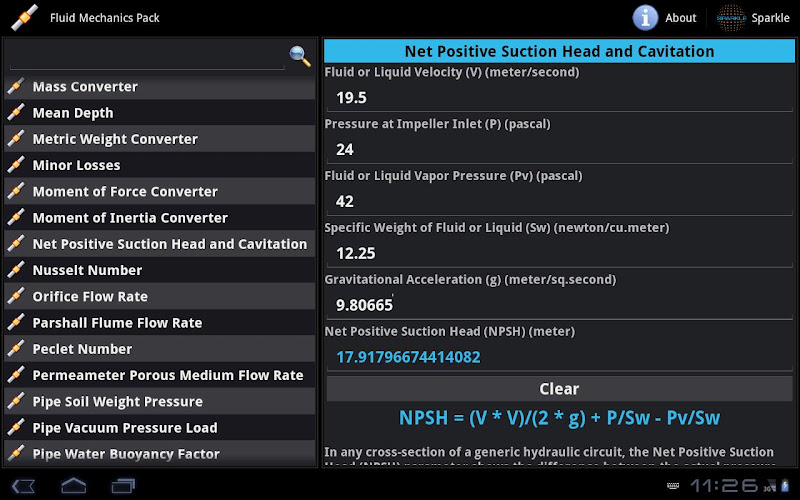Click the pipe icon beside Mass Converter
Screen dimensions: 800x500
[x=16, y=87]
